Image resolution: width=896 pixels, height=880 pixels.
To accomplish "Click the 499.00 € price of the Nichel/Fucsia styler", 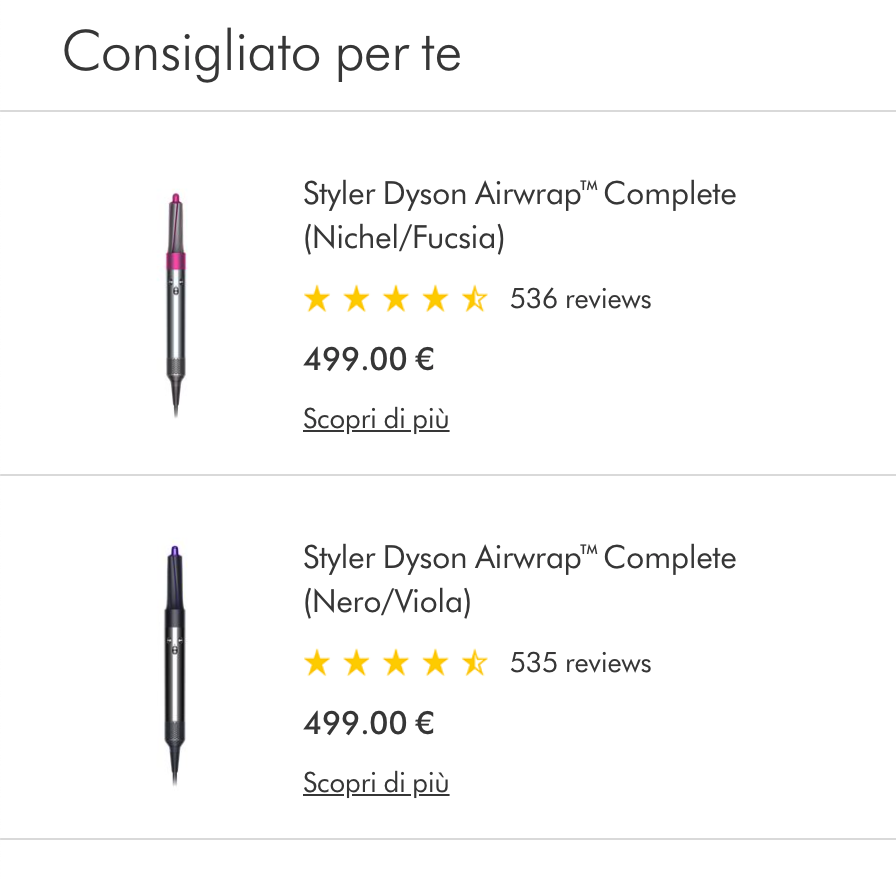I will pyautogui.click(x=368, y=359).
